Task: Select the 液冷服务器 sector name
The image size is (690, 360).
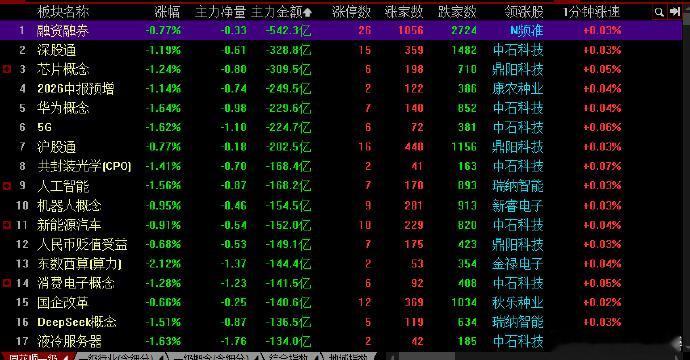Action: point(70,341)
